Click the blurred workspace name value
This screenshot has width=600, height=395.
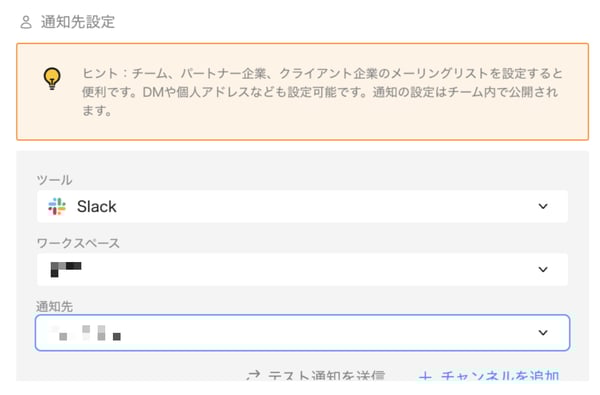pos(66,269)
